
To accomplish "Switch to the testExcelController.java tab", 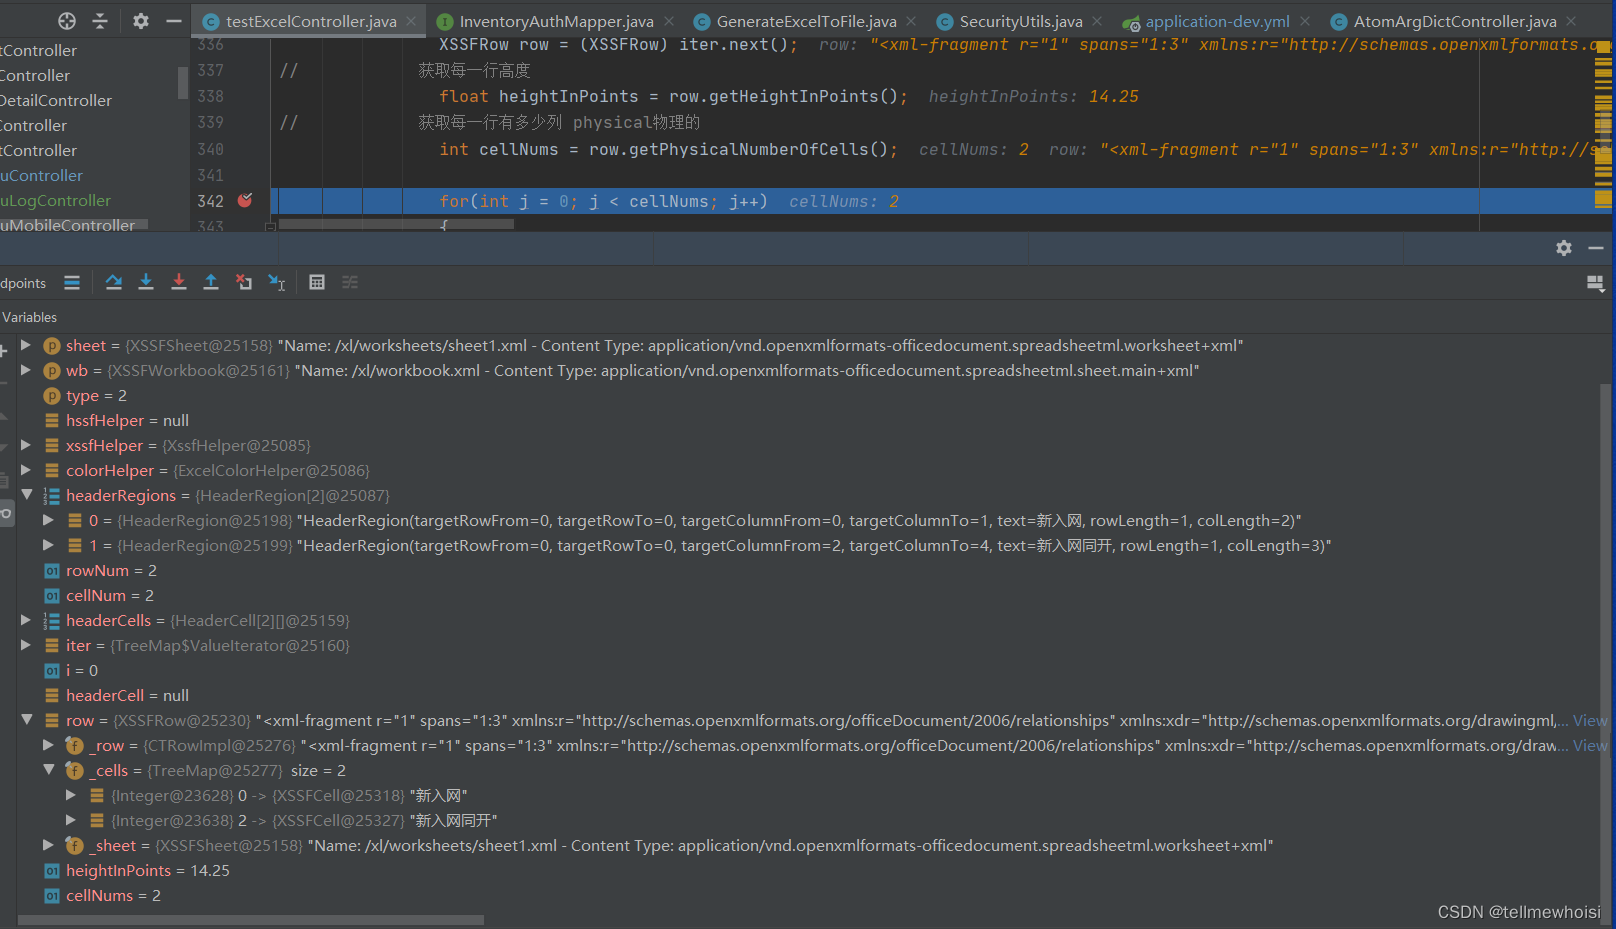I will click(310, 21).
